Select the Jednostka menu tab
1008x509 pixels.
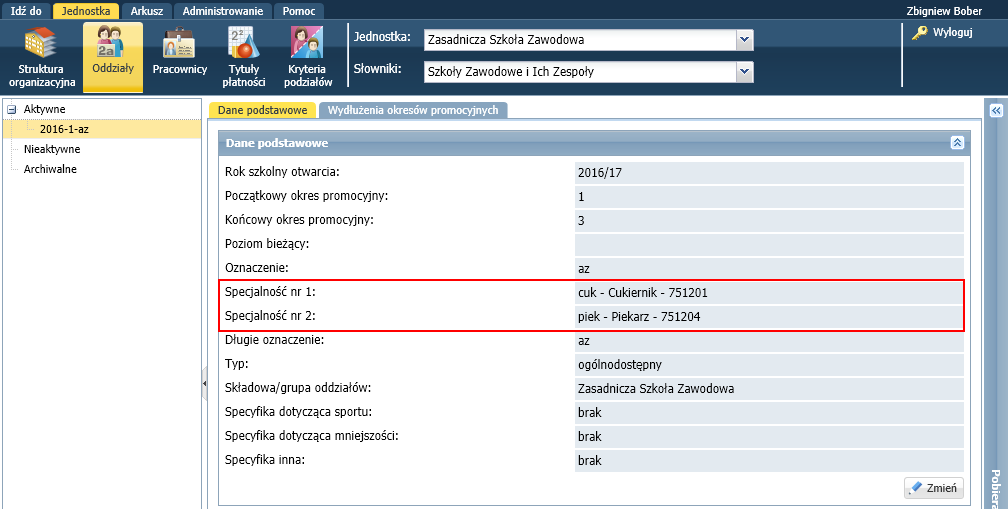click(x=86, y=11)
